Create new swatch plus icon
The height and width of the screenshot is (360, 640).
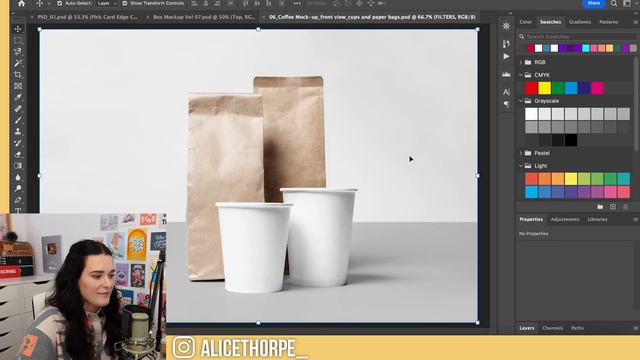click(613, 207)
